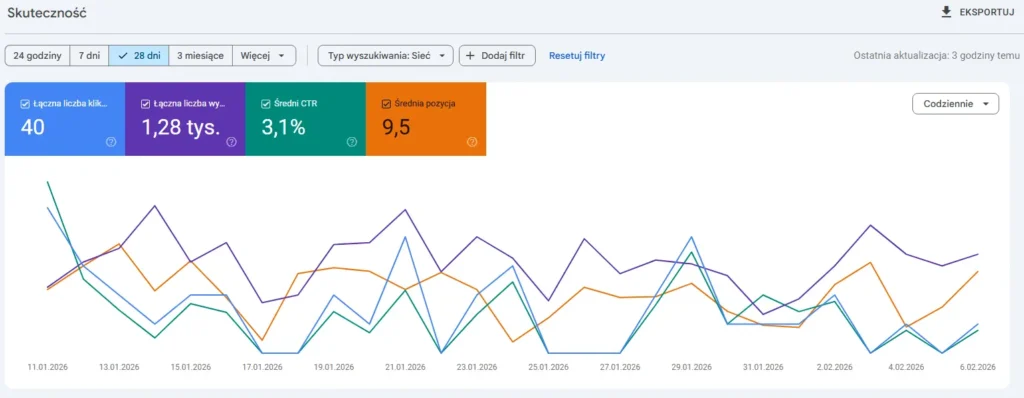
Task: Expand the Codziennie interval dropdown
Action: [x=955, y=103]
